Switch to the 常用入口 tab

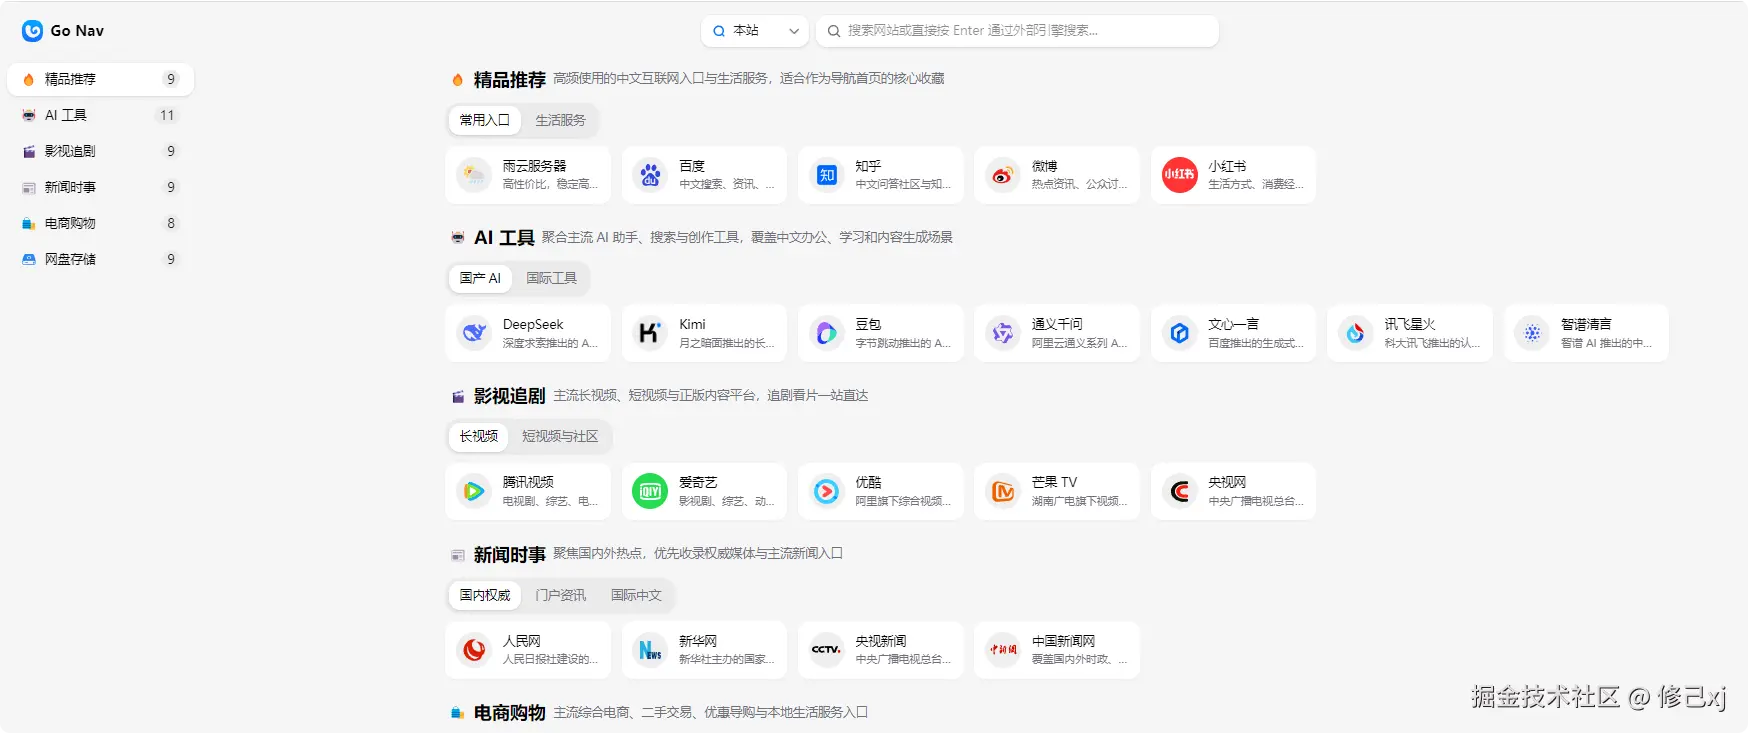click(x=485, y=120)
